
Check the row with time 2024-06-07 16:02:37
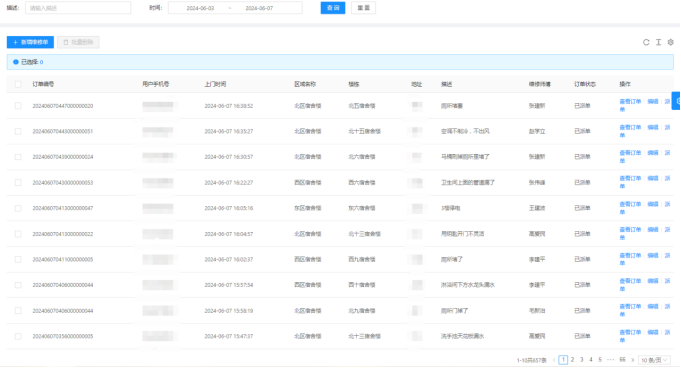(x=18, y=259)
